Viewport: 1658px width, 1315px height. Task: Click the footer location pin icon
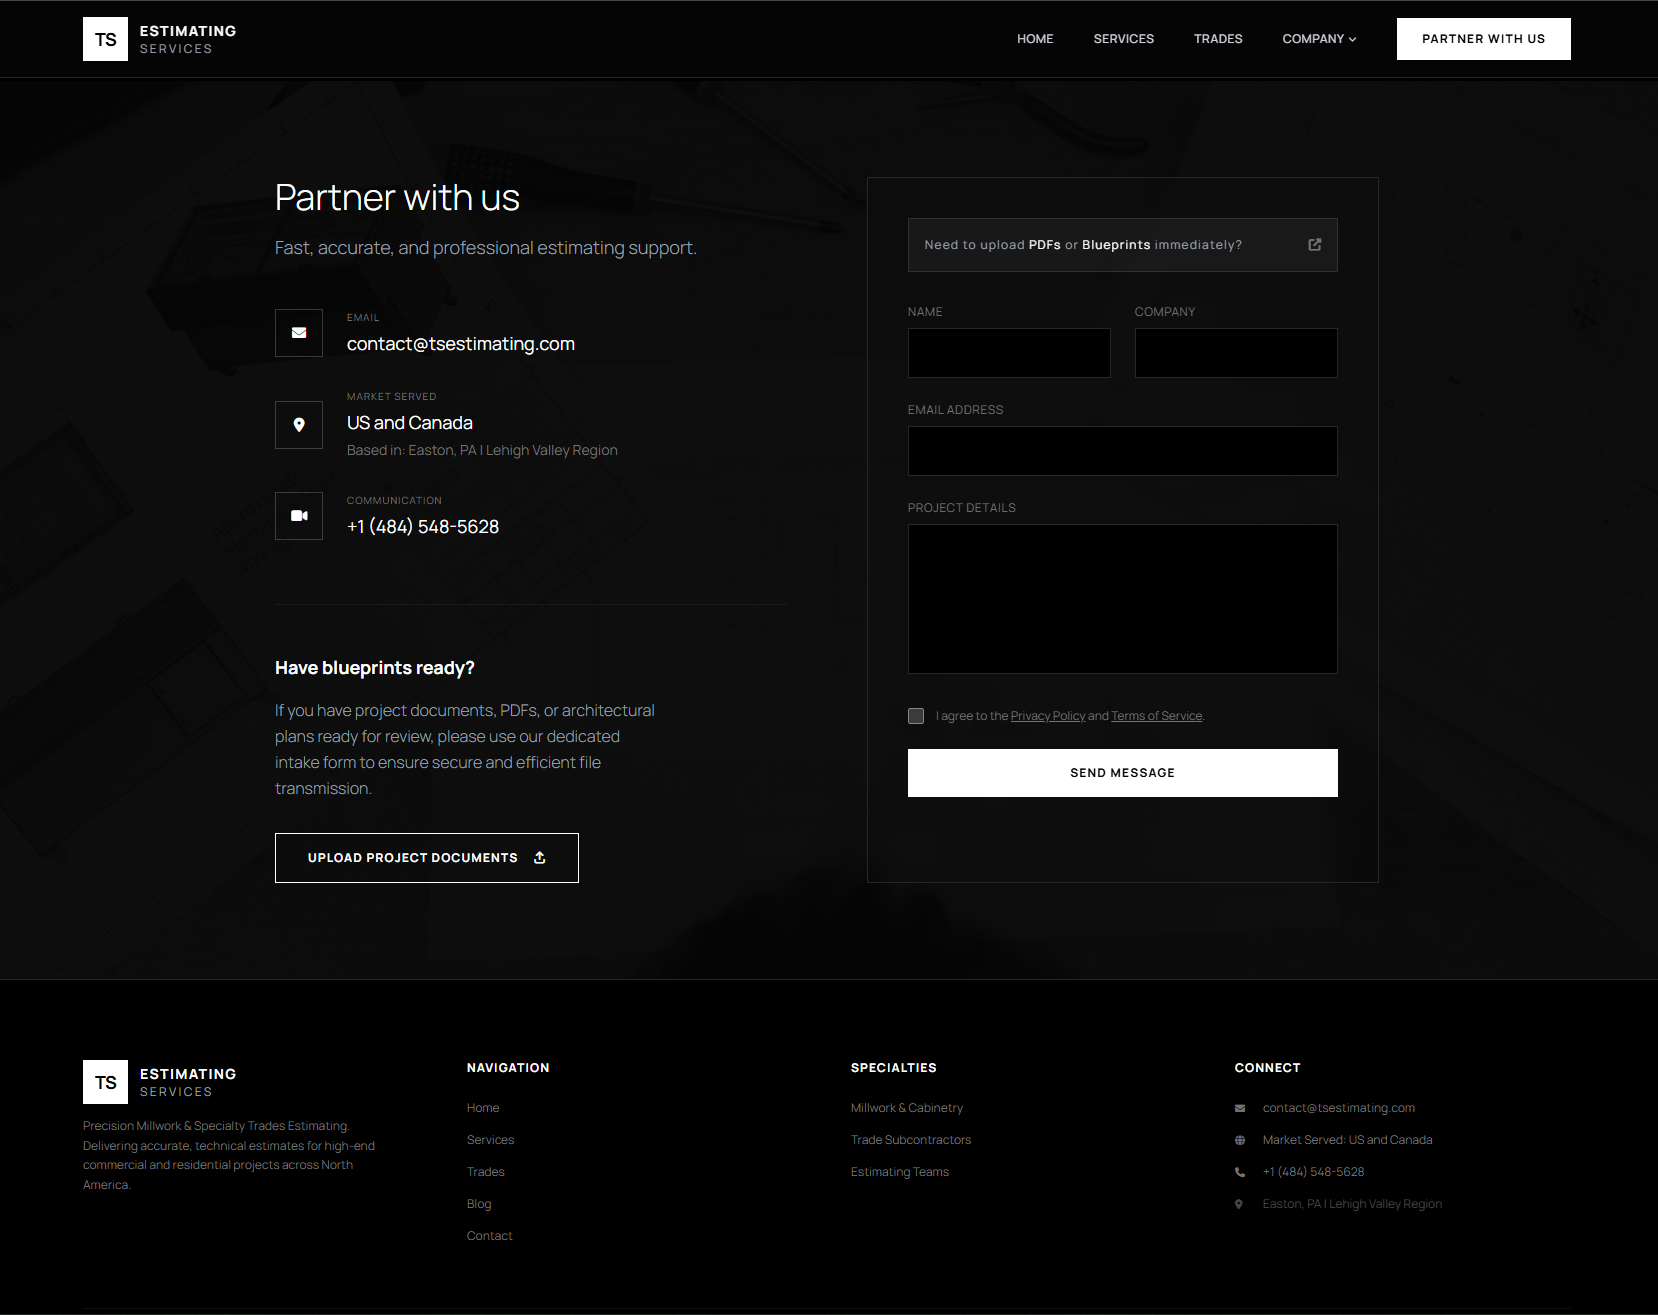[1239, 1204]
